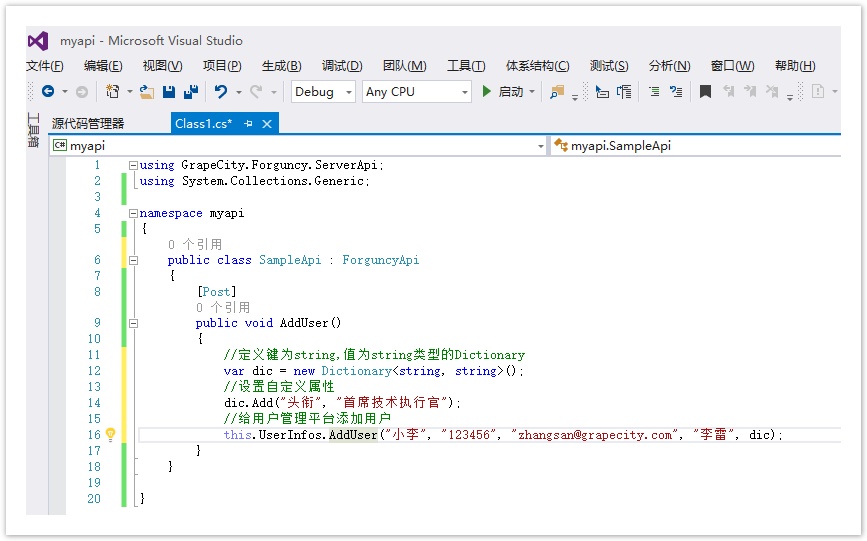Collapse the using directives block
This screenshot has height=541, width=867.
click(x=133, y=165)
